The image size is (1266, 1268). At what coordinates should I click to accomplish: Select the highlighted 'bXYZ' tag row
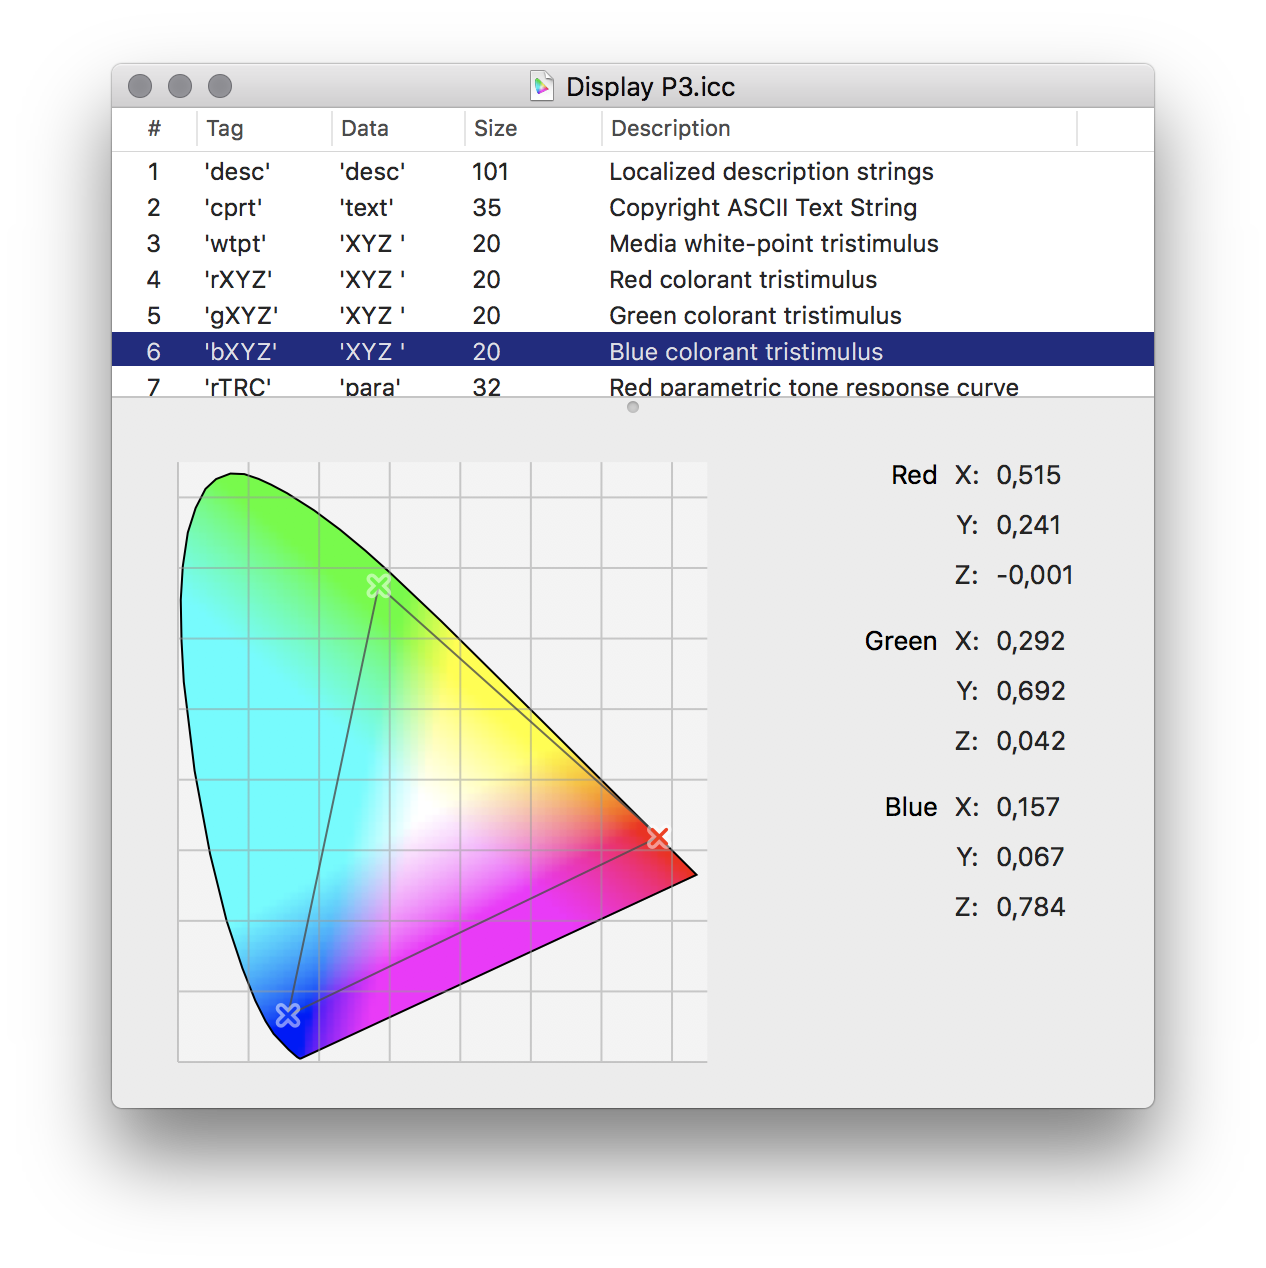pos(633,351)
